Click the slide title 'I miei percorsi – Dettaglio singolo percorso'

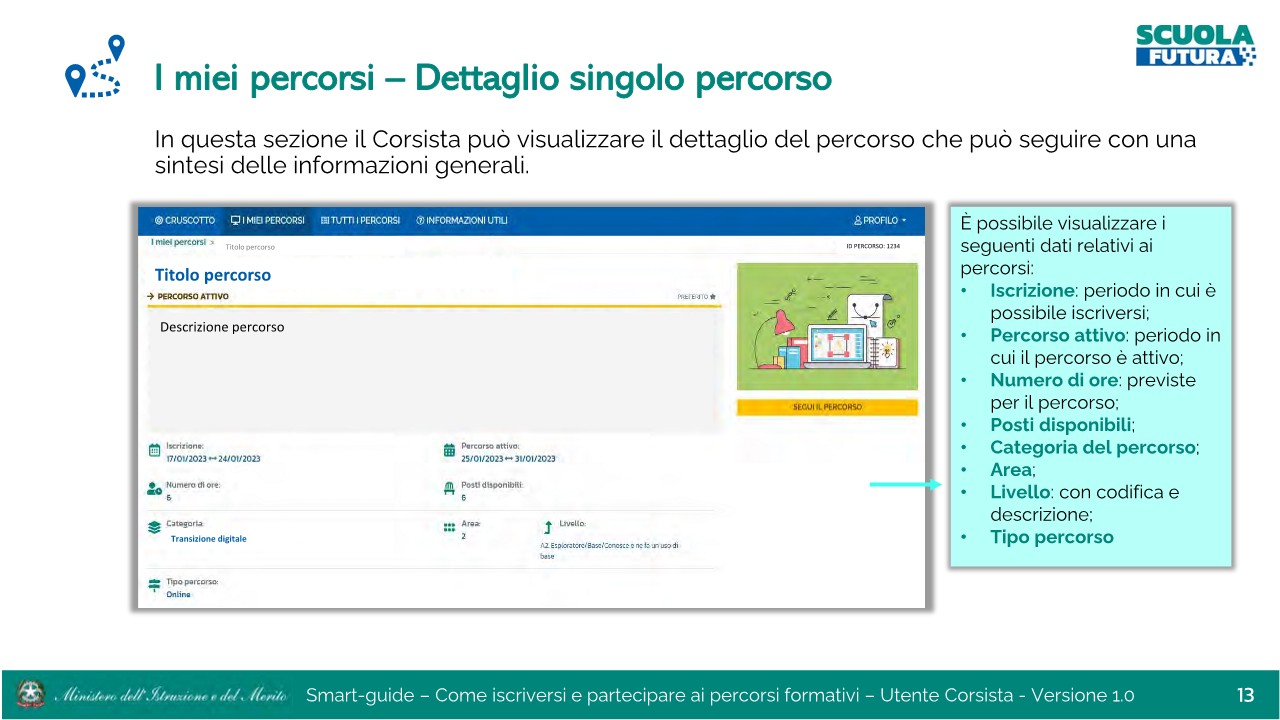[493, 77]
